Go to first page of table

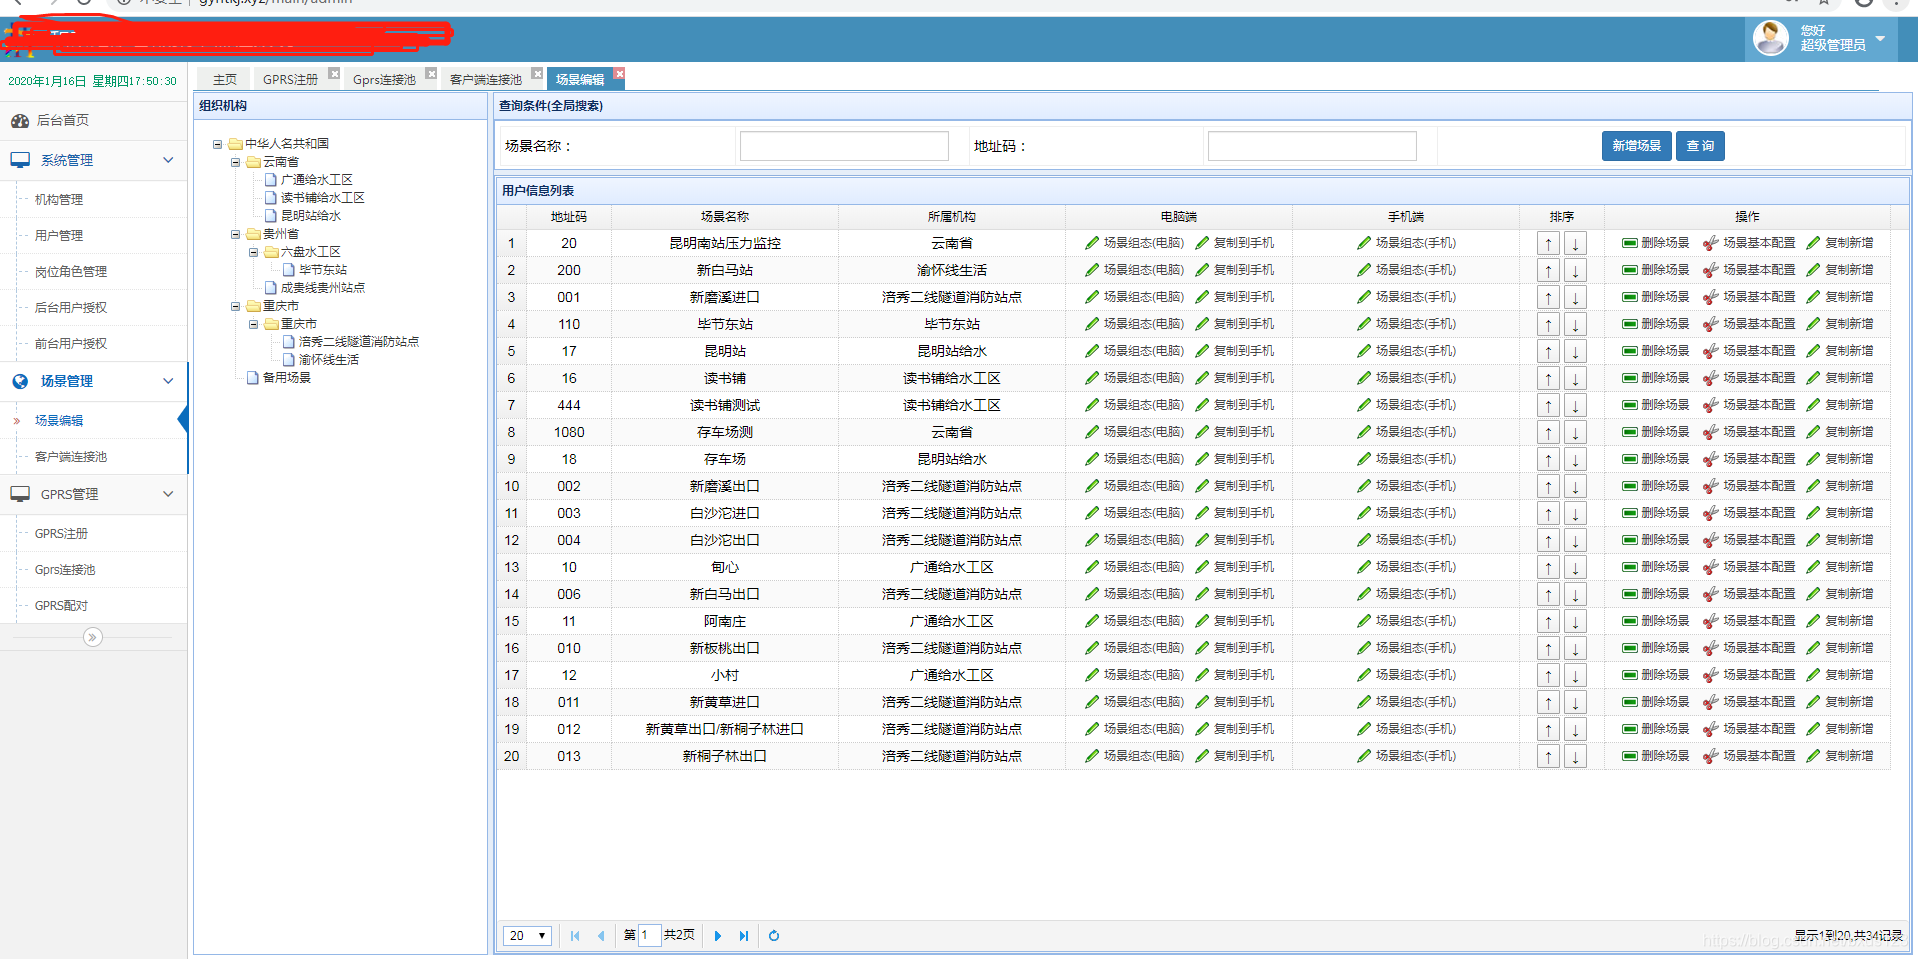pos(575,936)
